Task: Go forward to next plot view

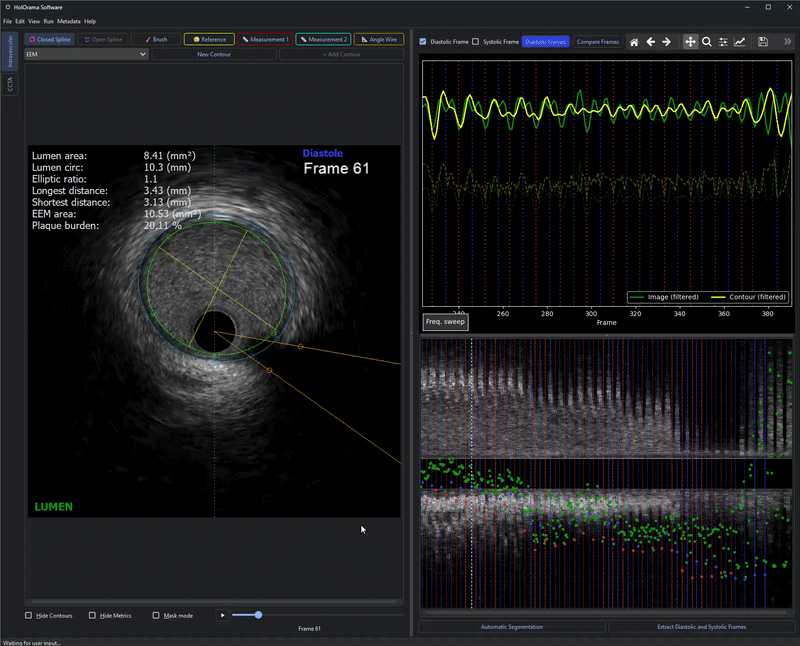Action: (x=666, y=42)
